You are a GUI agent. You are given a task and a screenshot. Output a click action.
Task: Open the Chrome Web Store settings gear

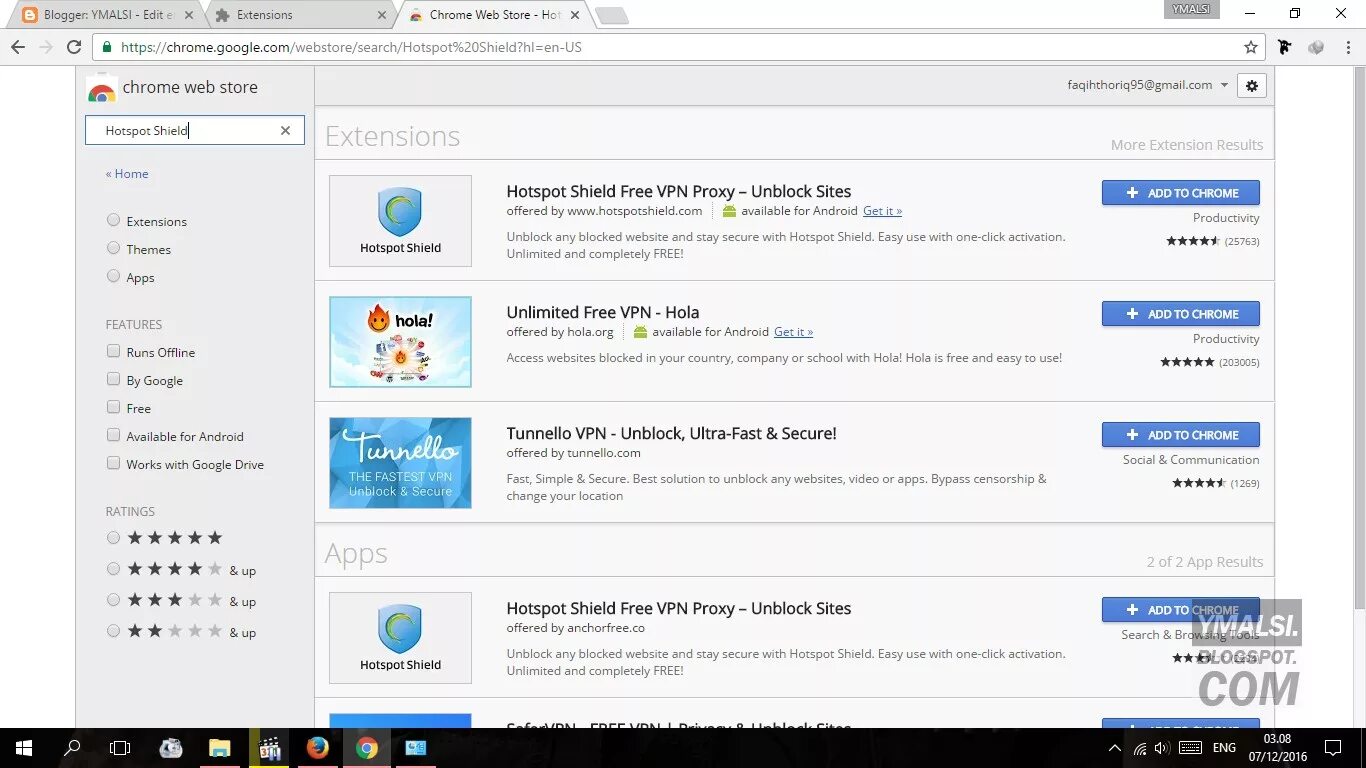[1251, 85]
